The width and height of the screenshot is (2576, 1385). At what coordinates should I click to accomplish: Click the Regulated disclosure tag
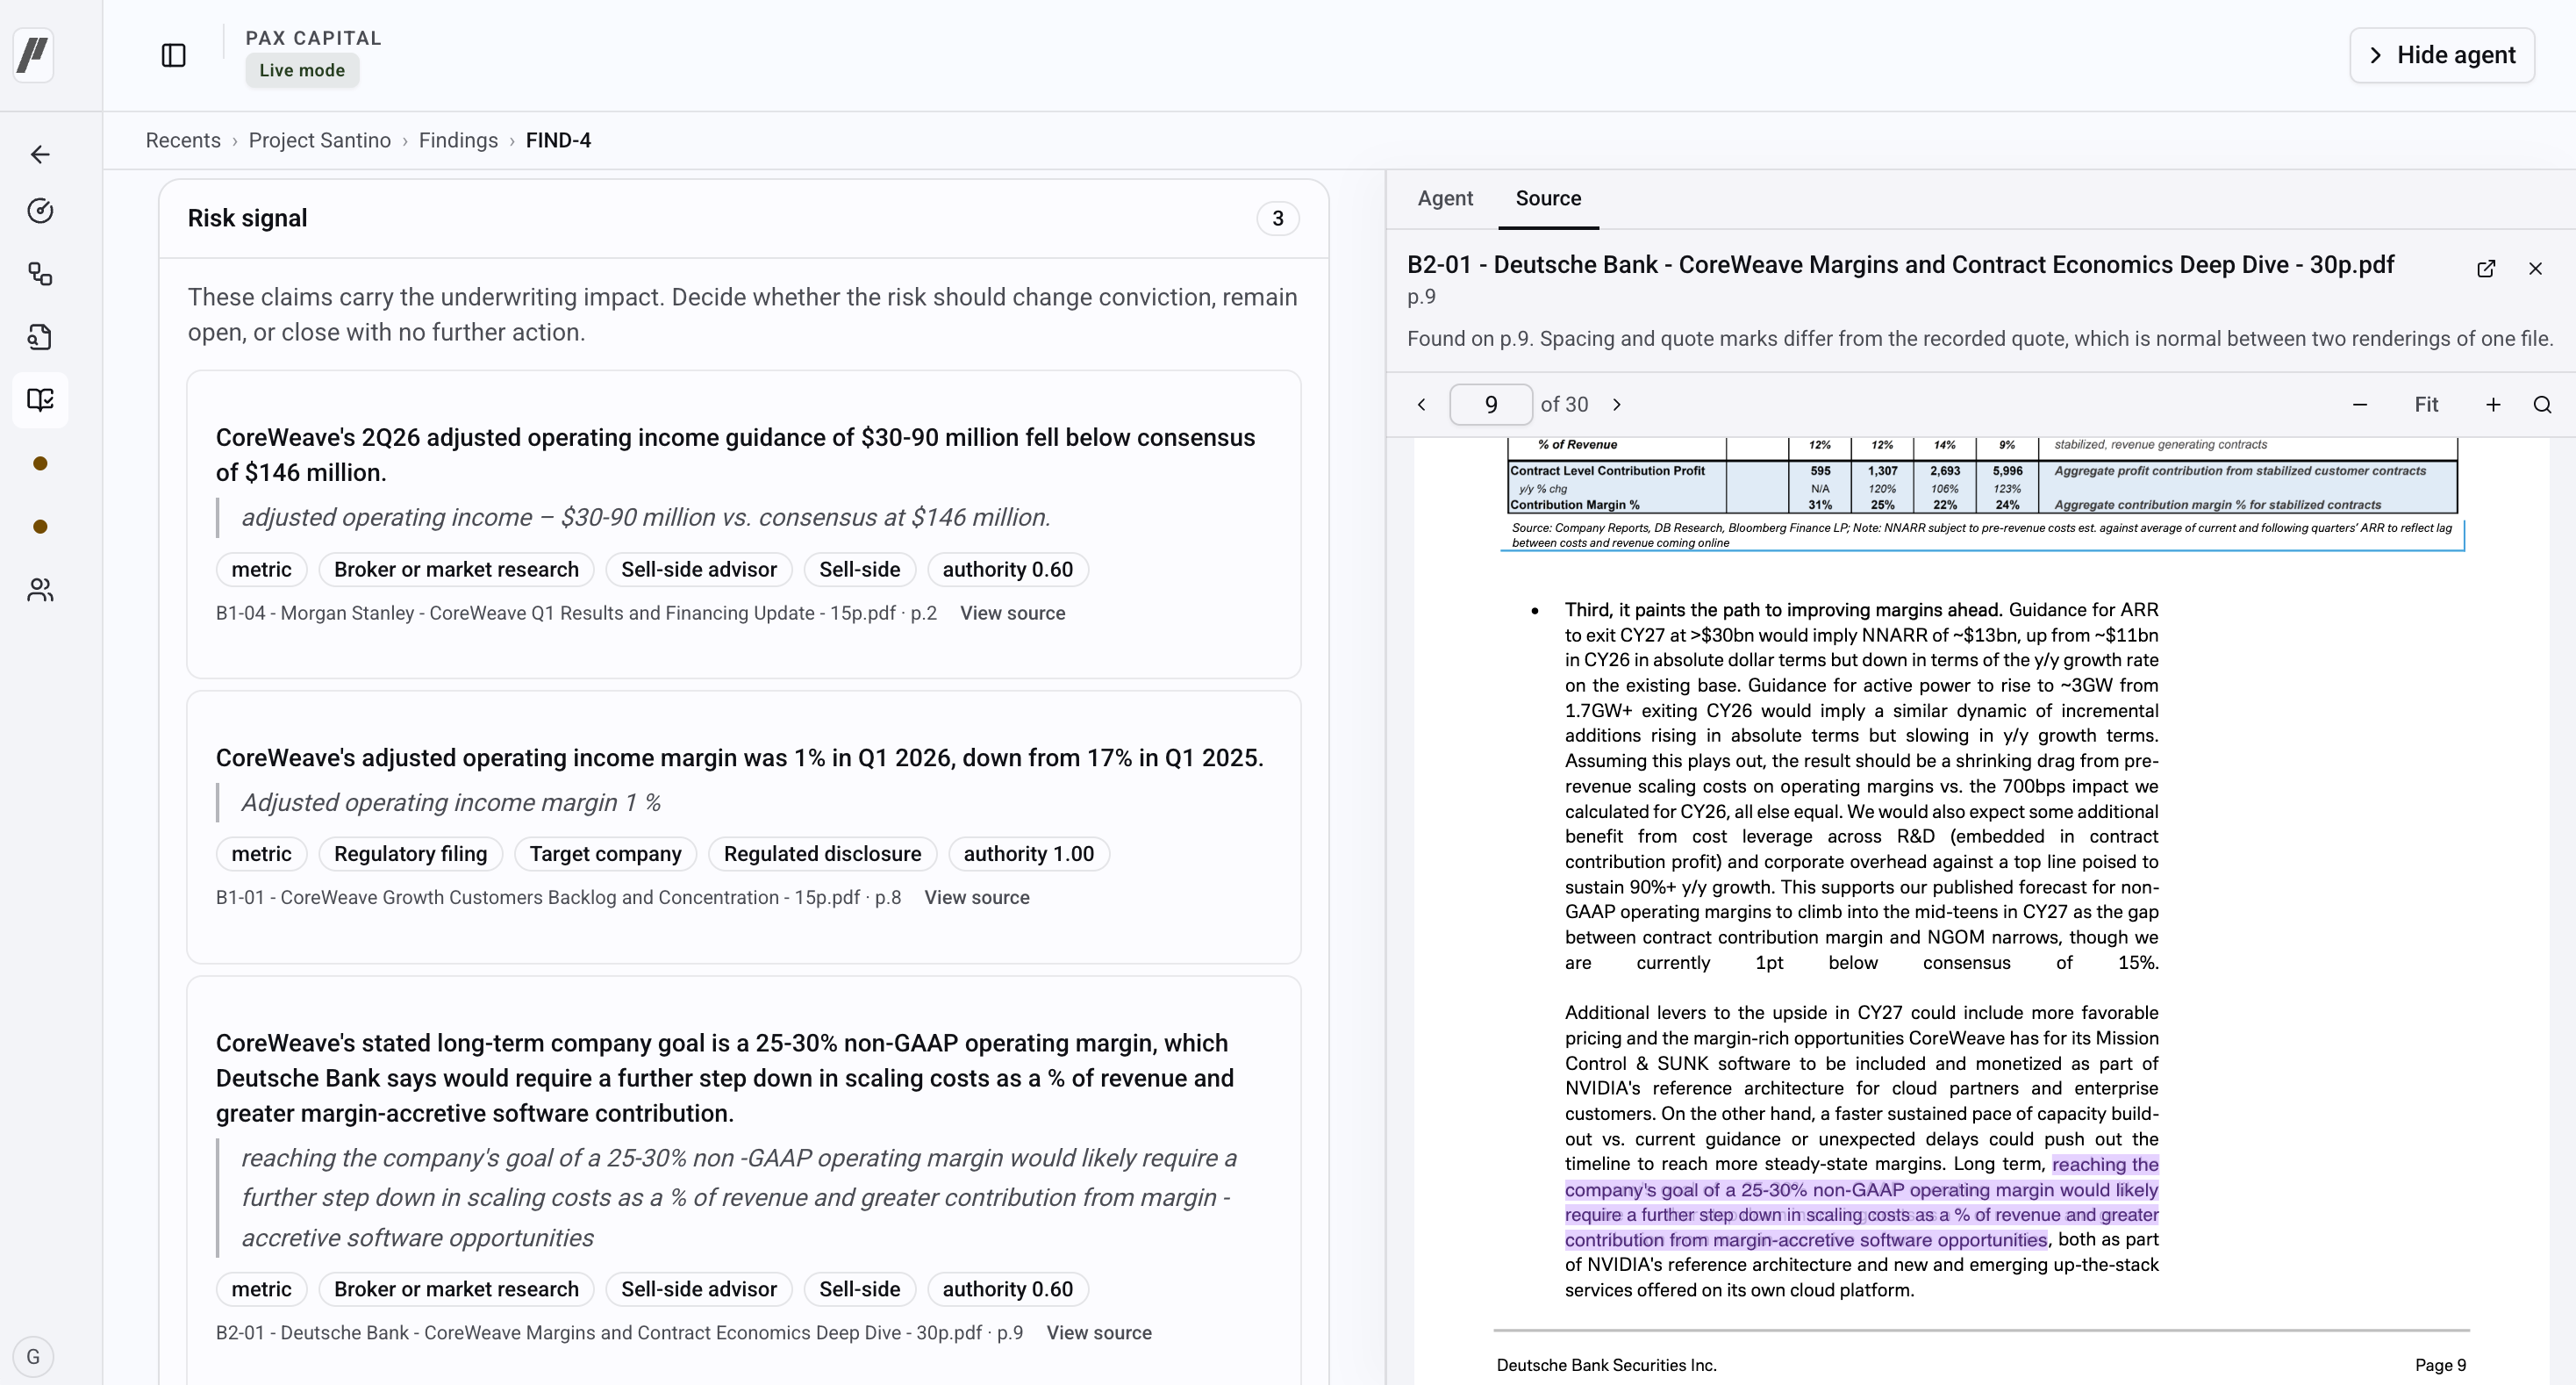pos(822,853)
